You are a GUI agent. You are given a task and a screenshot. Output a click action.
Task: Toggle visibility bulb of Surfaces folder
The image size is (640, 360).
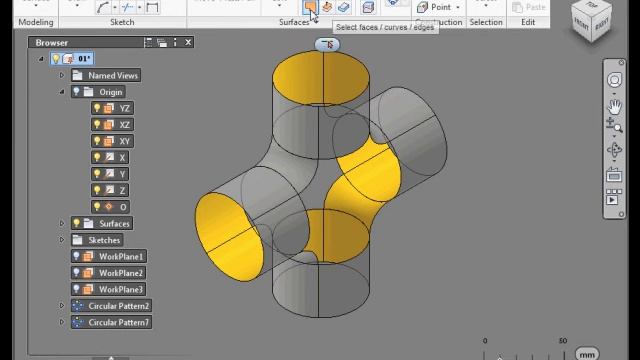coord(76,223)
